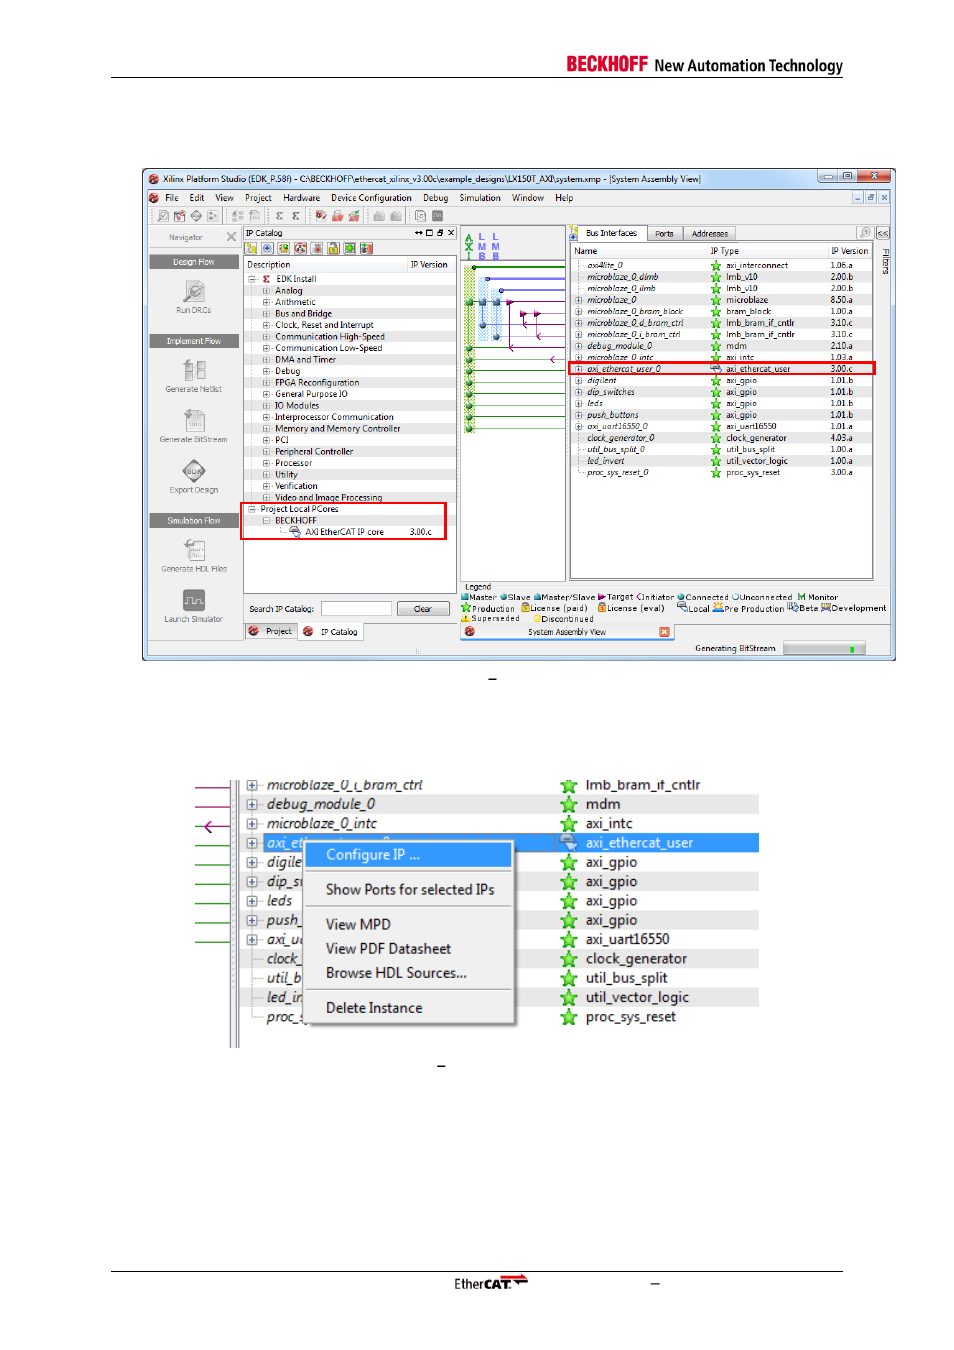Collapse the EDK Install tree node
The image size is (954, 1350).
click(252, 279)
